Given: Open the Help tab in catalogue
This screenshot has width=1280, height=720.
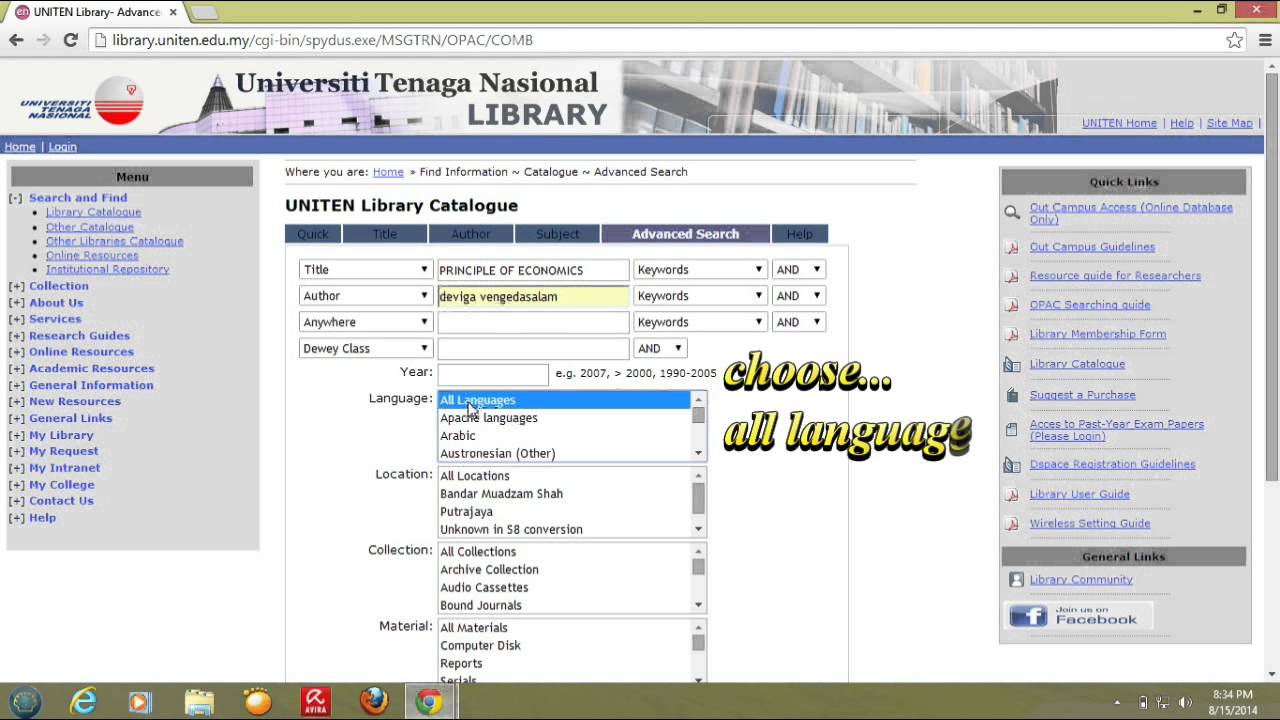Looking at the screenshot, I should coord(799,234).
